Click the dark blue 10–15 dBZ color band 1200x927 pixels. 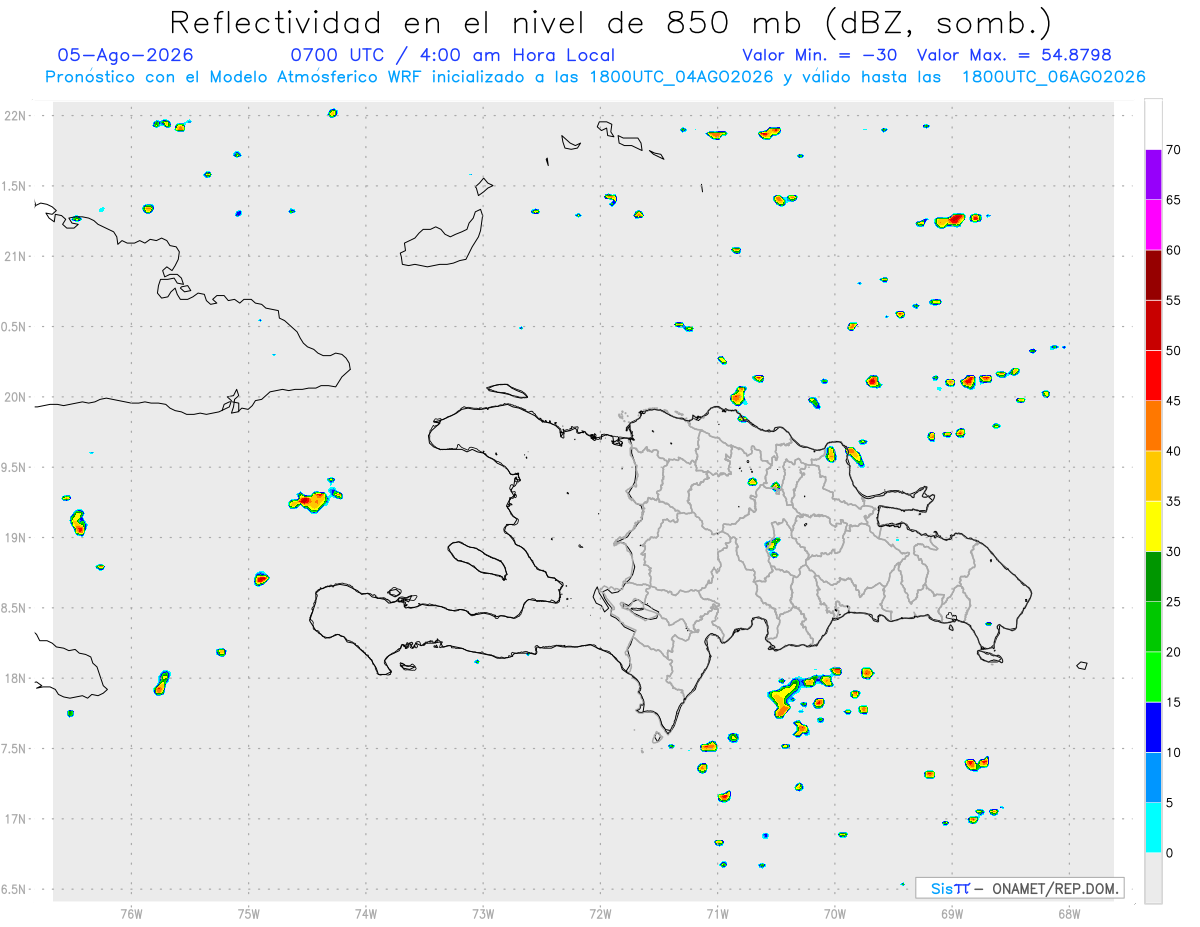pos(1153,728)
